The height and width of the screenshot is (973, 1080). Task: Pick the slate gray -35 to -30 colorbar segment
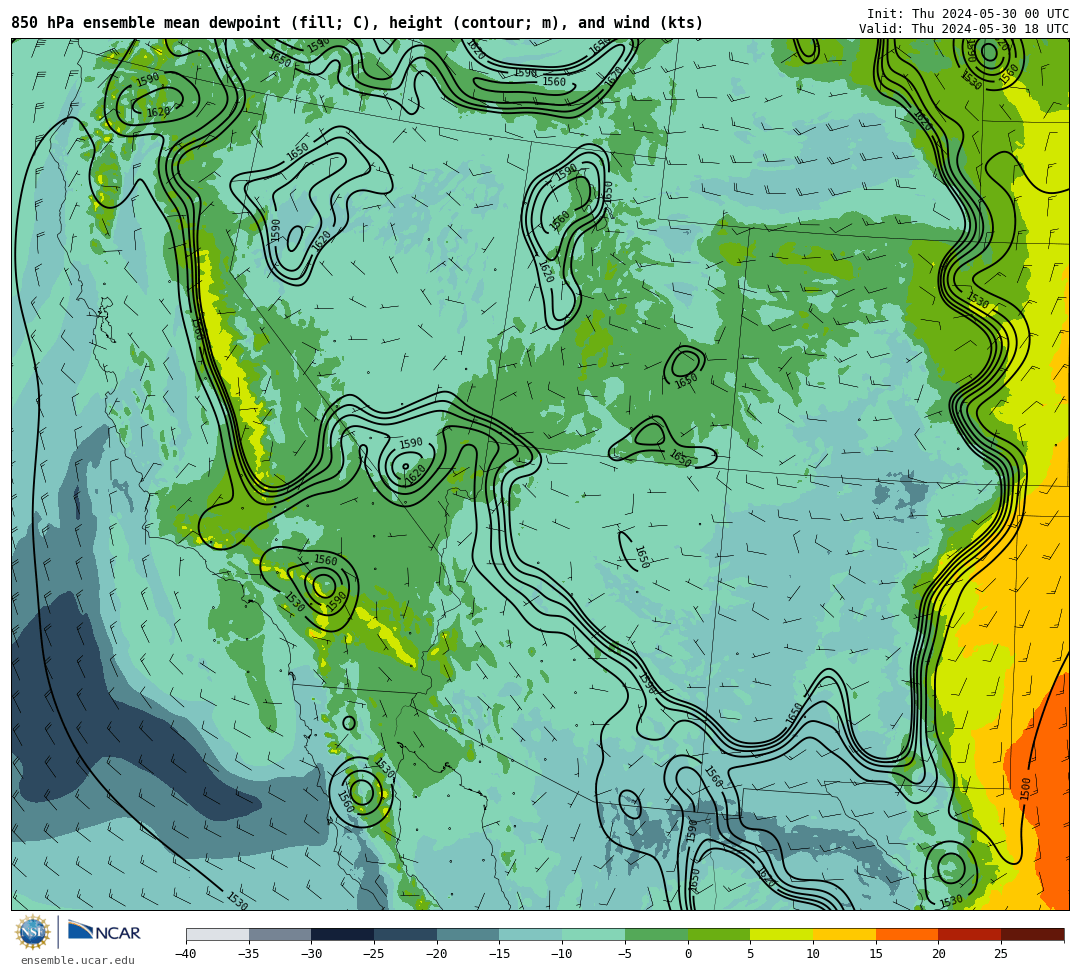click(x=280, y=934)
